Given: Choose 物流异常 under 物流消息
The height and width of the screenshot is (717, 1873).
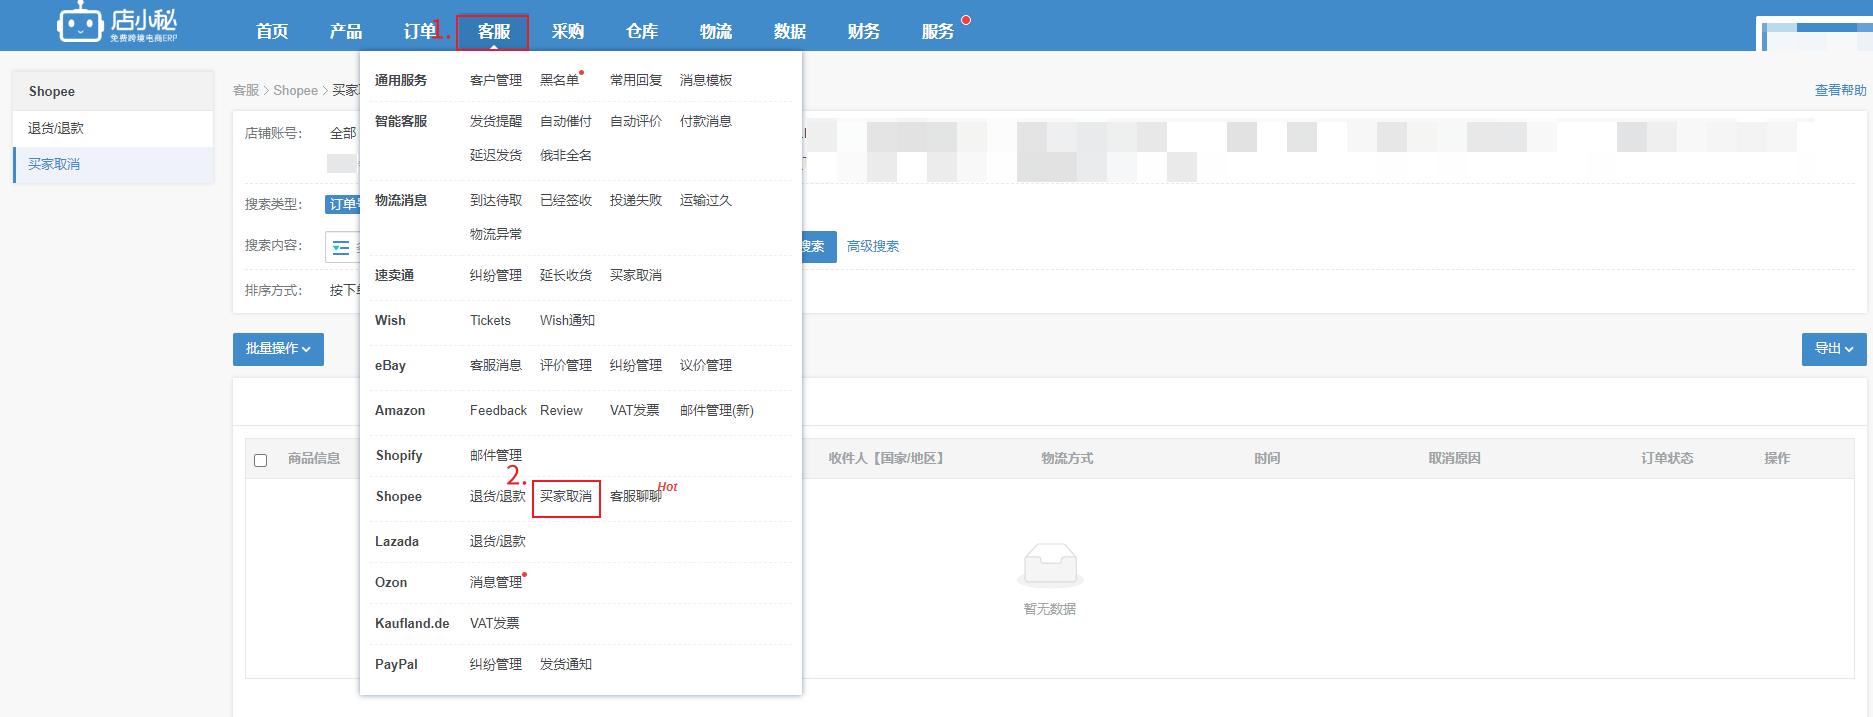Looking at the screenshot, I should (496, 234).
